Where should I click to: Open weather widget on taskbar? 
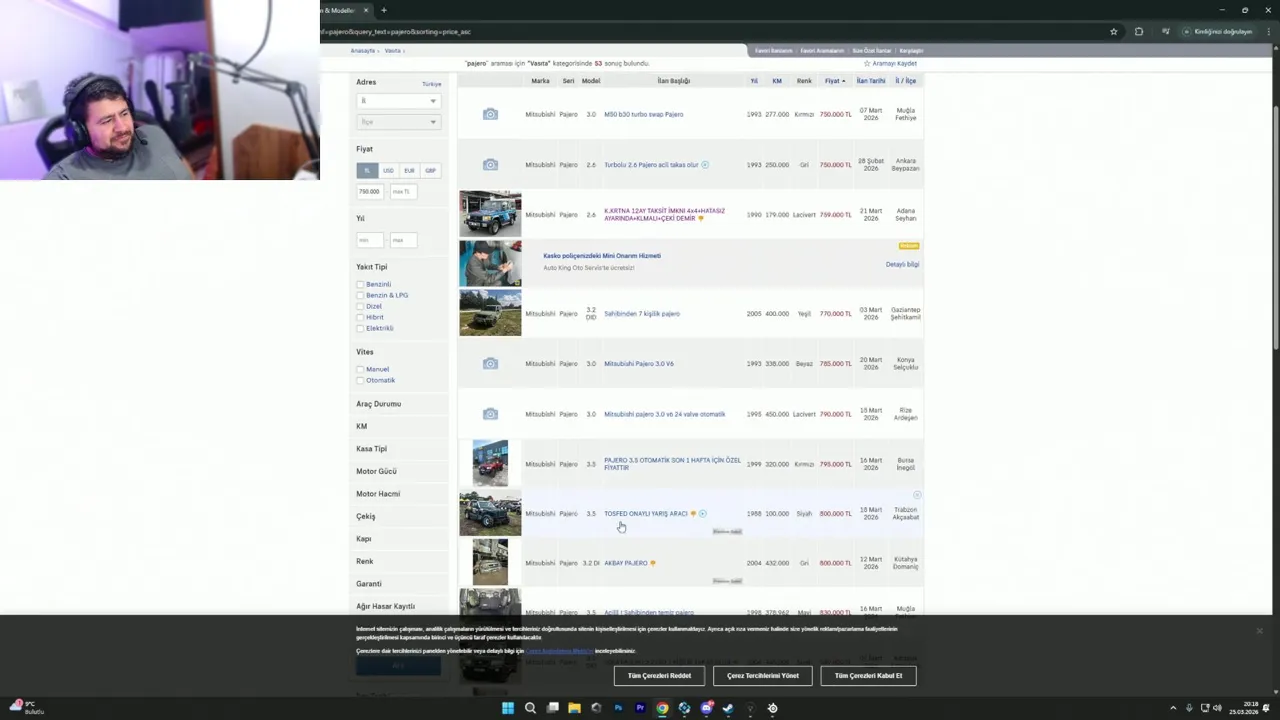(x=25, y=707)
